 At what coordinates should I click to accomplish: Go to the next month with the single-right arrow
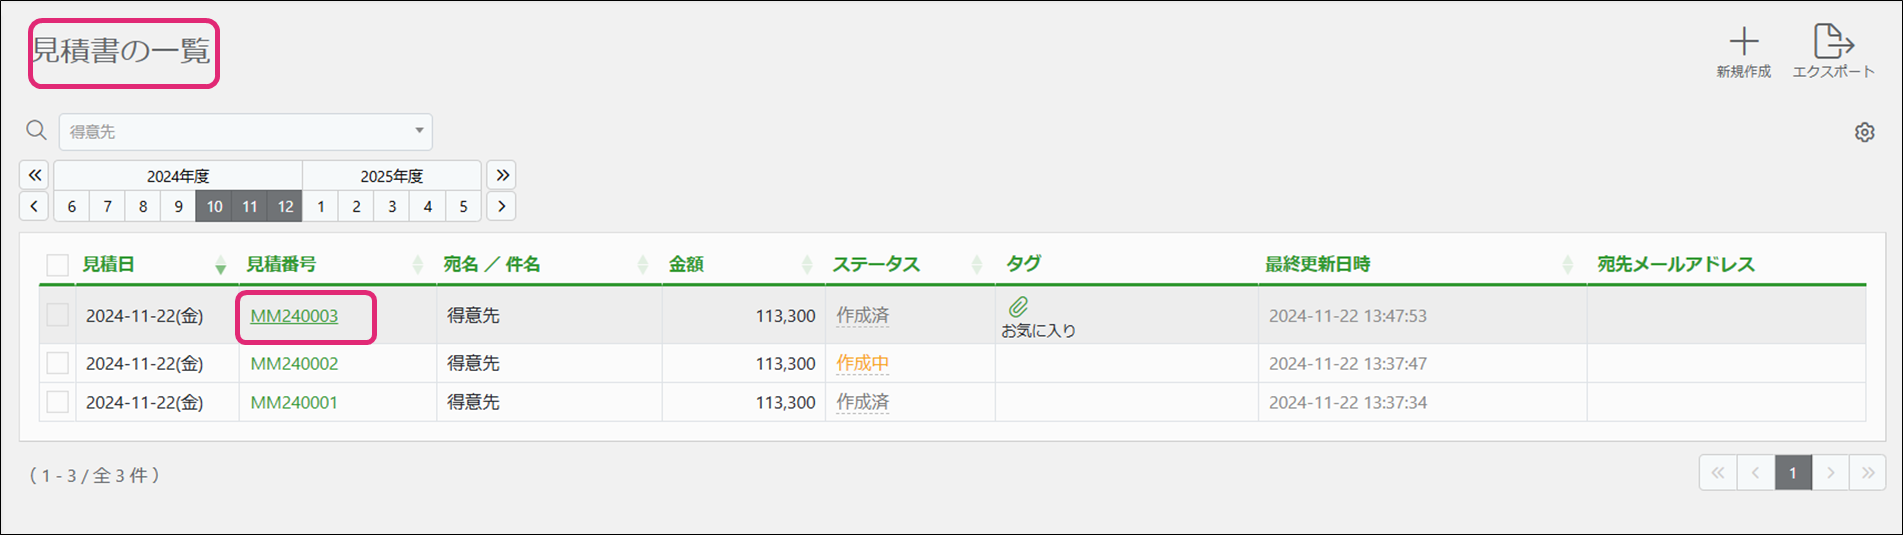tap(501, 206)
